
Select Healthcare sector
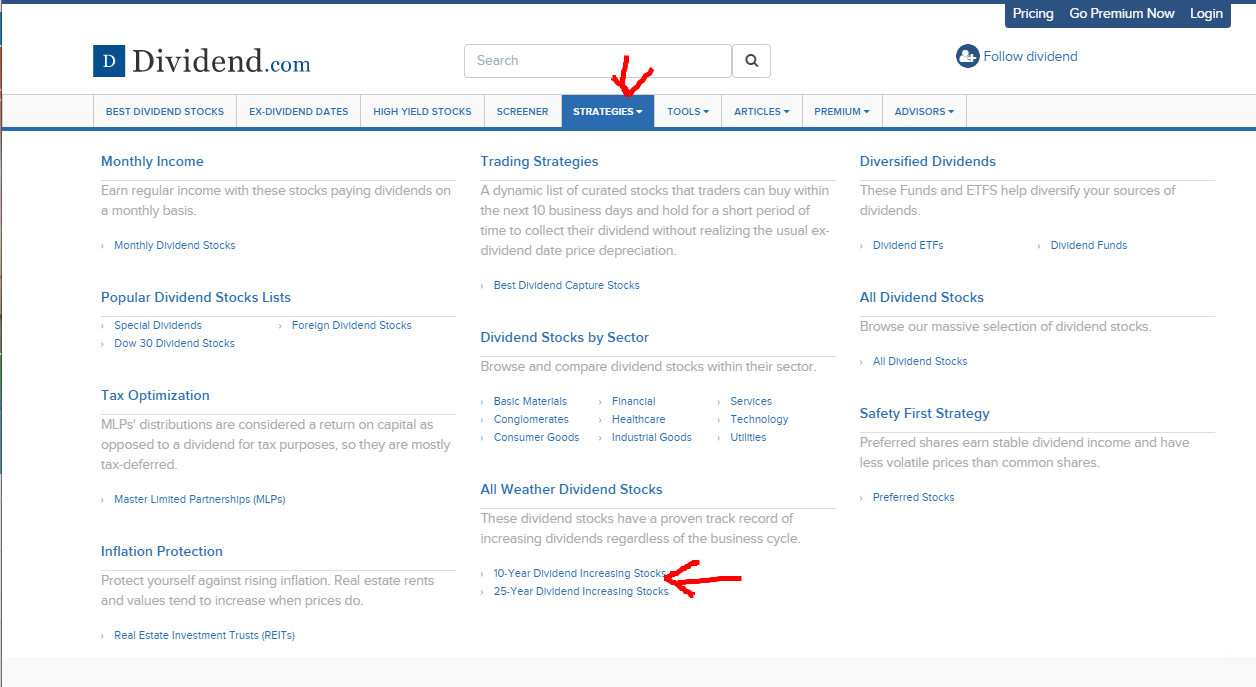pos(638,419)
